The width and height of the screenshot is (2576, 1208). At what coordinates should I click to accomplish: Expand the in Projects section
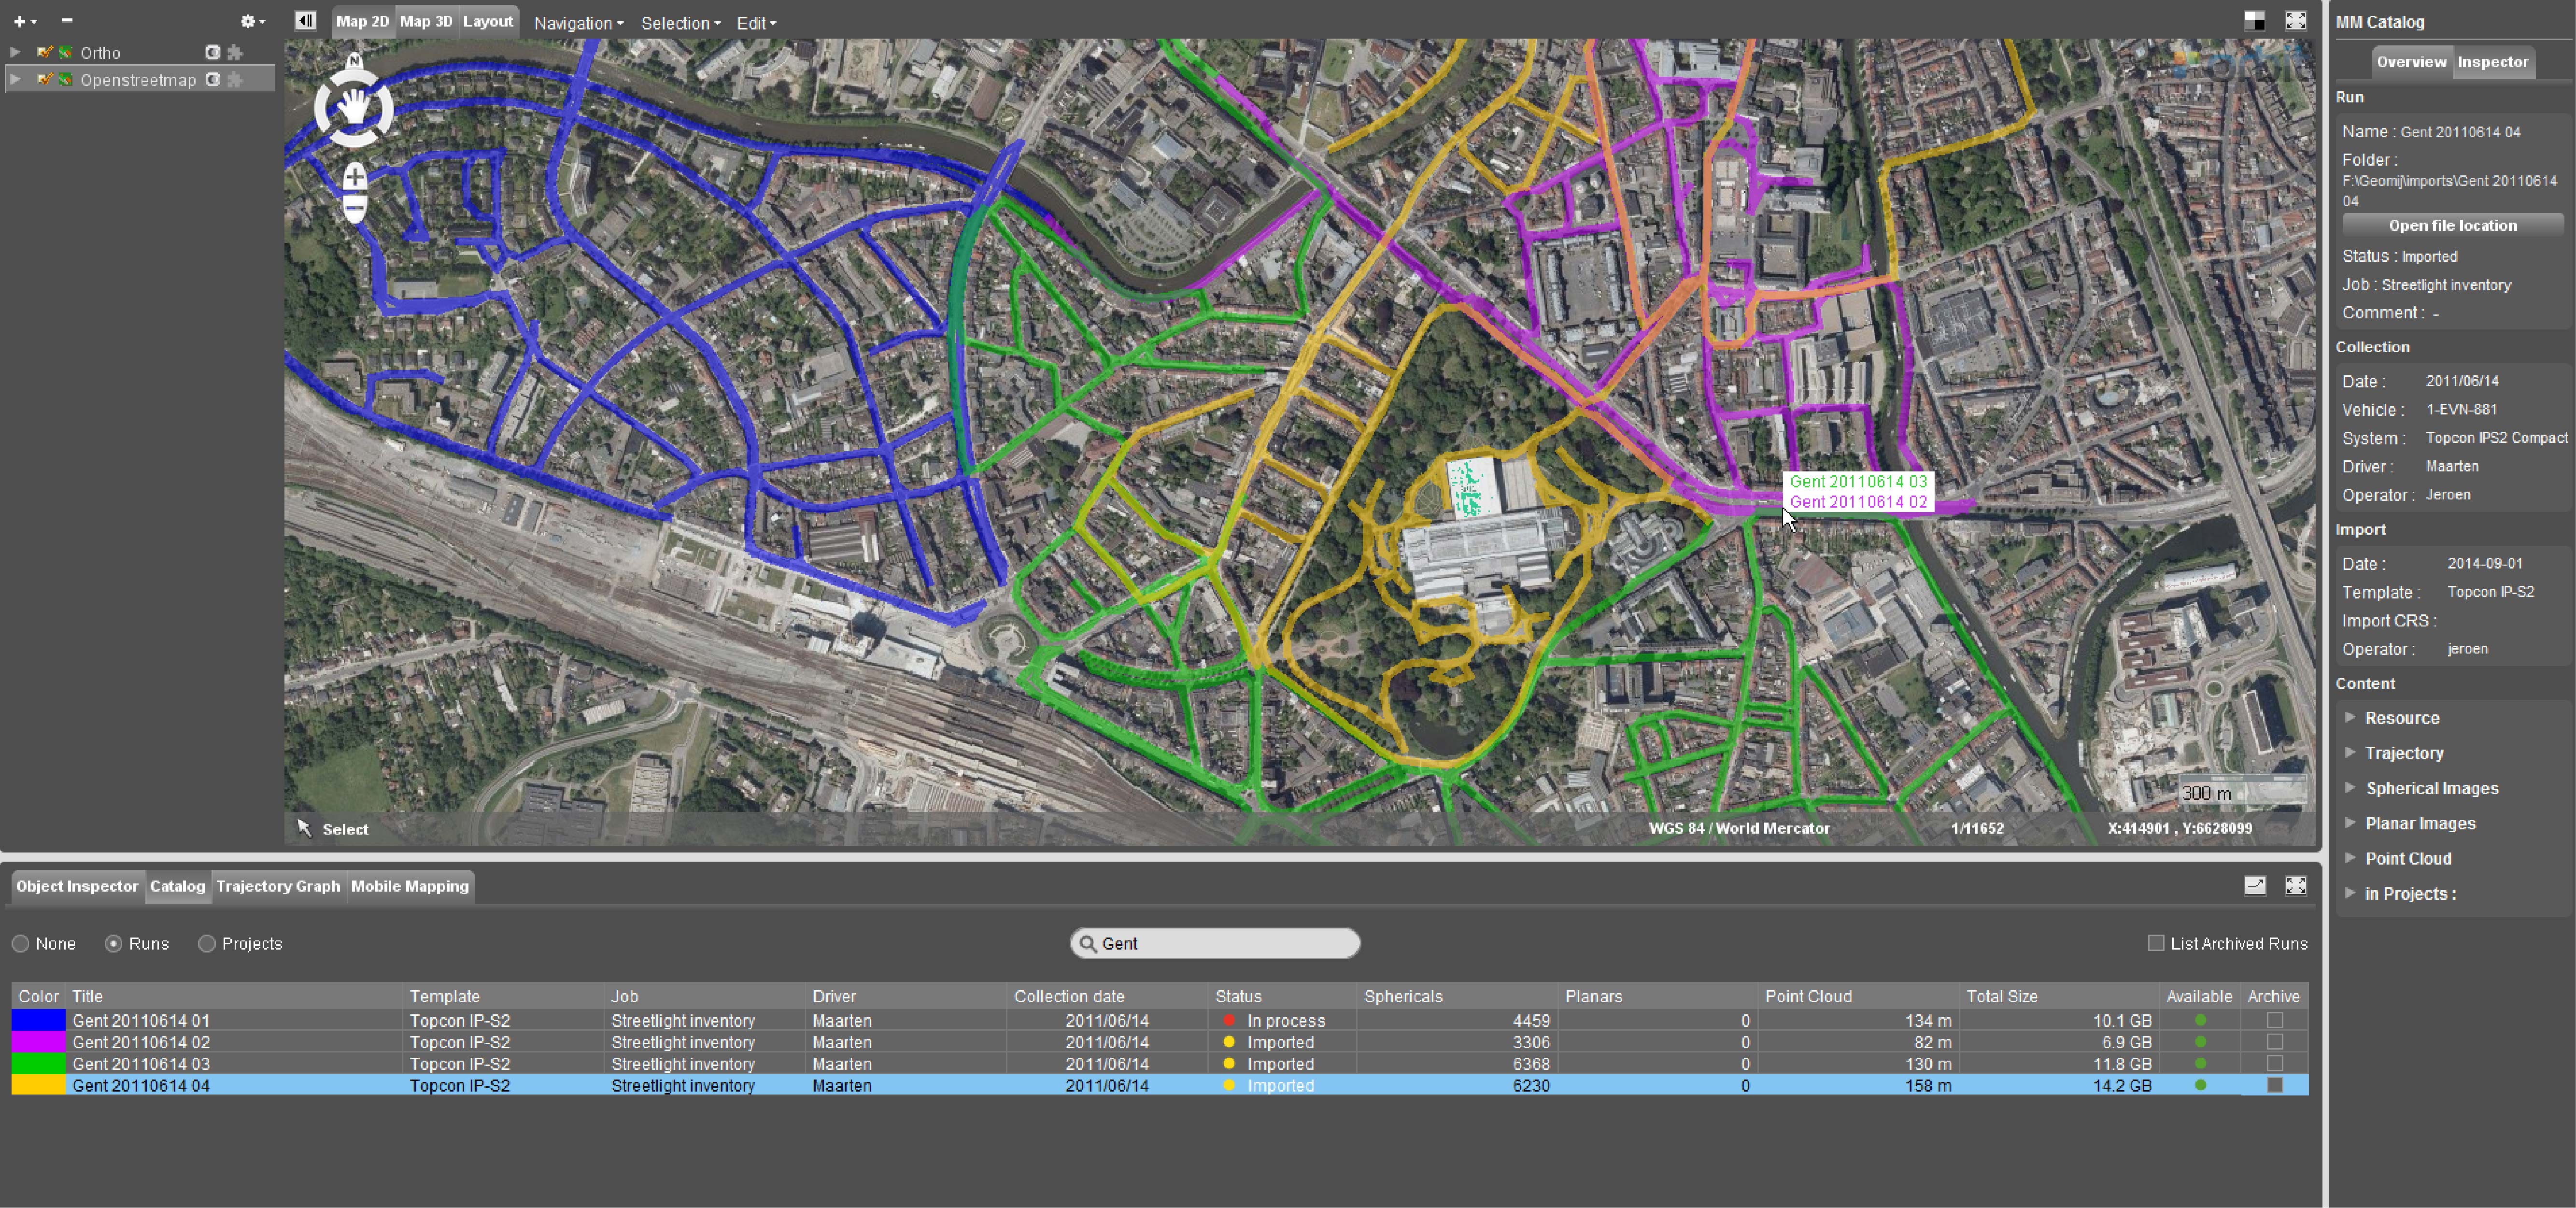[x=2351, y=892]
